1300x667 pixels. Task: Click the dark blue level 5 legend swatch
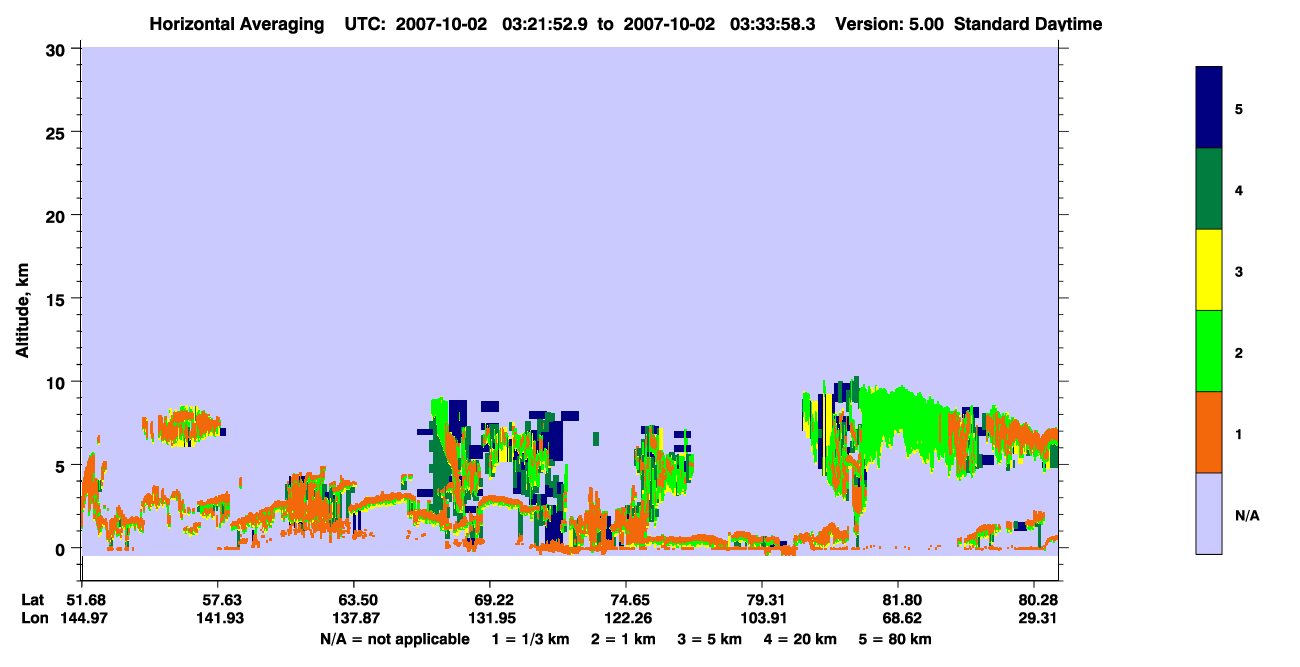click(1209, 107)
